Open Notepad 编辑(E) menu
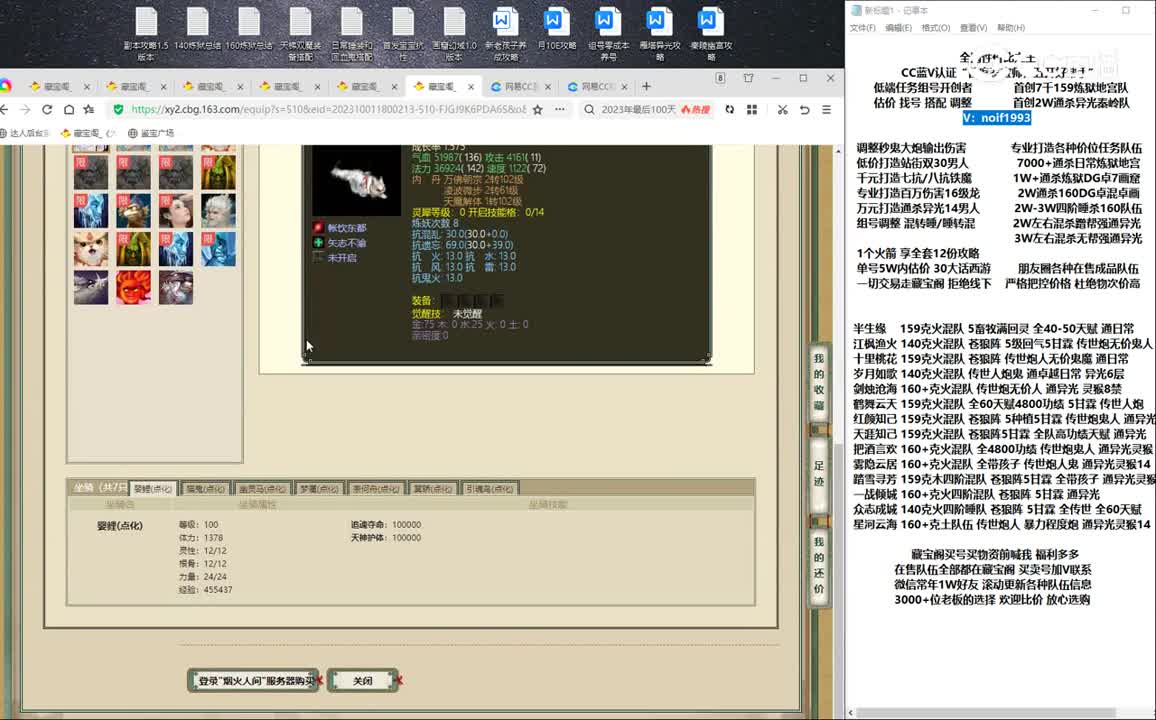 pos(898,28)
